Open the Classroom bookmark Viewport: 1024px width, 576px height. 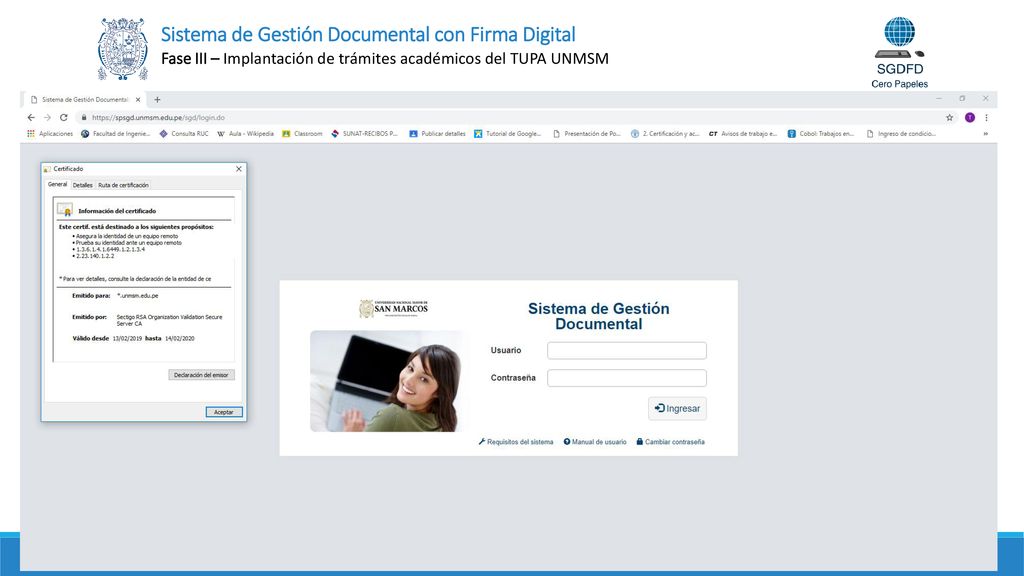click(302, 134)
